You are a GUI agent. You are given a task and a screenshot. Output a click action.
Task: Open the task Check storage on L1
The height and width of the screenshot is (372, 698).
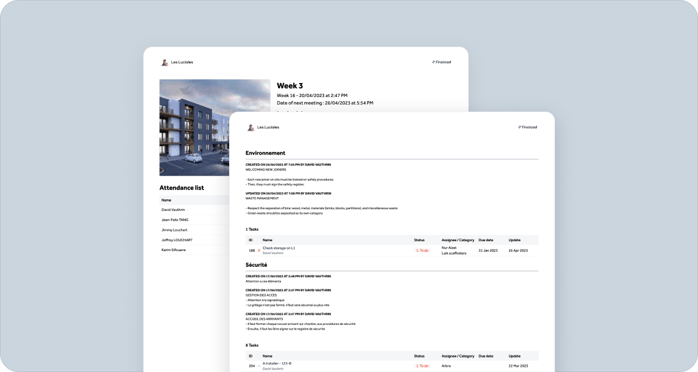(x=279, y=248)
